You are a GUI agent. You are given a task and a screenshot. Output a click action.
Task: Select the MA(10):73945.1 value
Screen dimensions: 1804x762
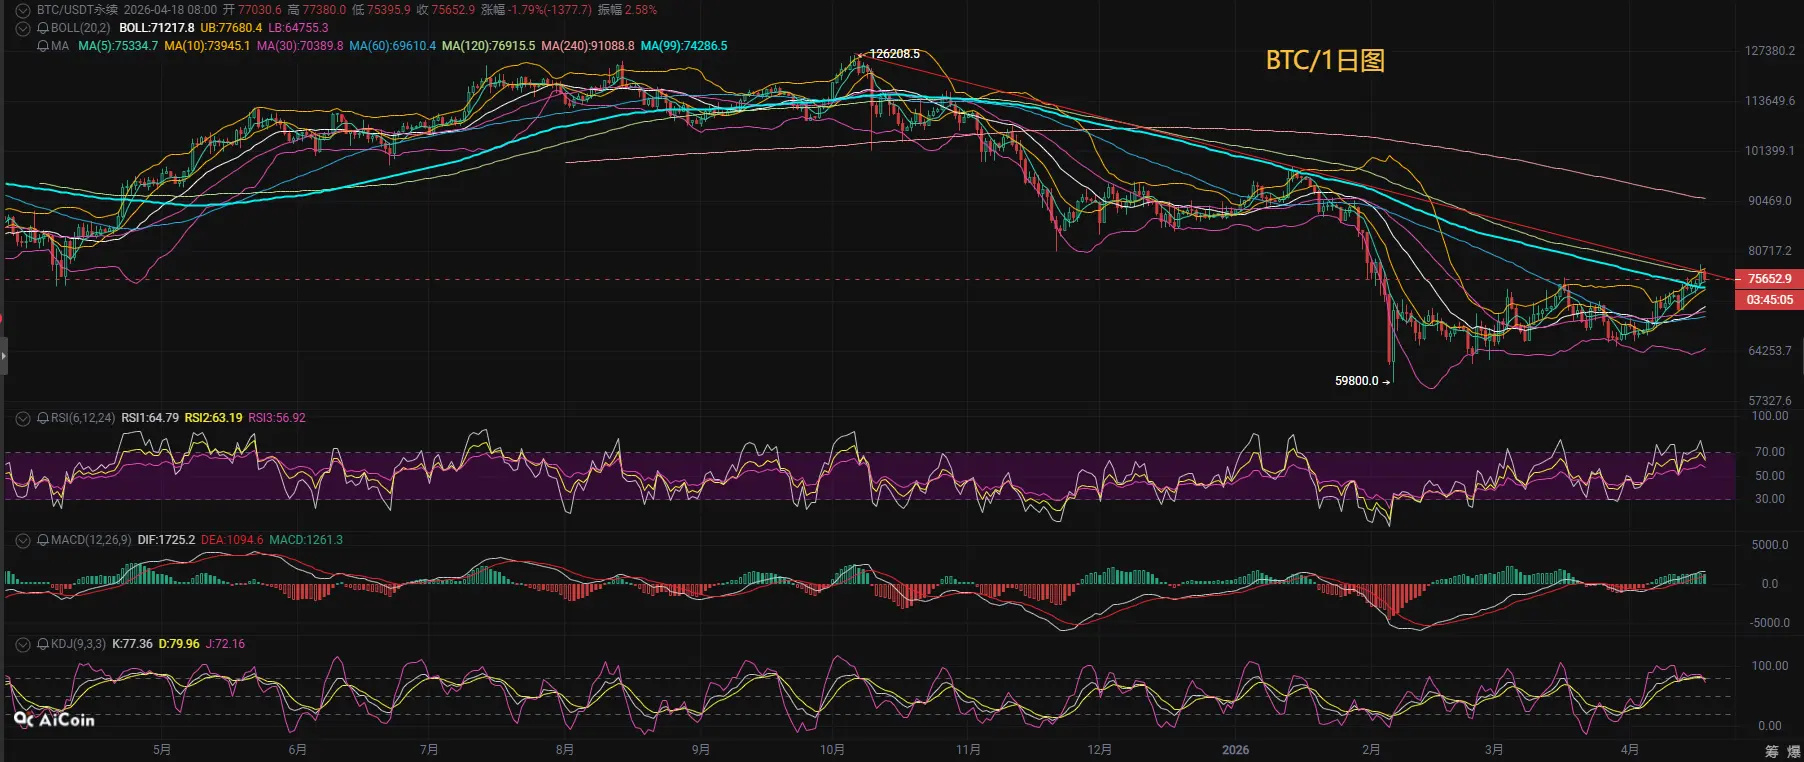coord(207,46)
